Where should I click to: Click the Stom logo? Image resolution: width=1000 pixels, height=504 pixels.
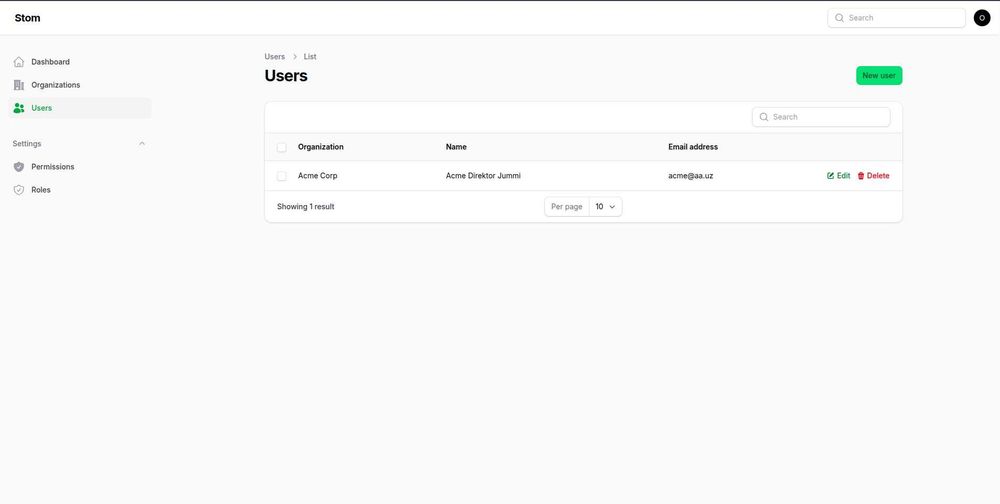28,18
